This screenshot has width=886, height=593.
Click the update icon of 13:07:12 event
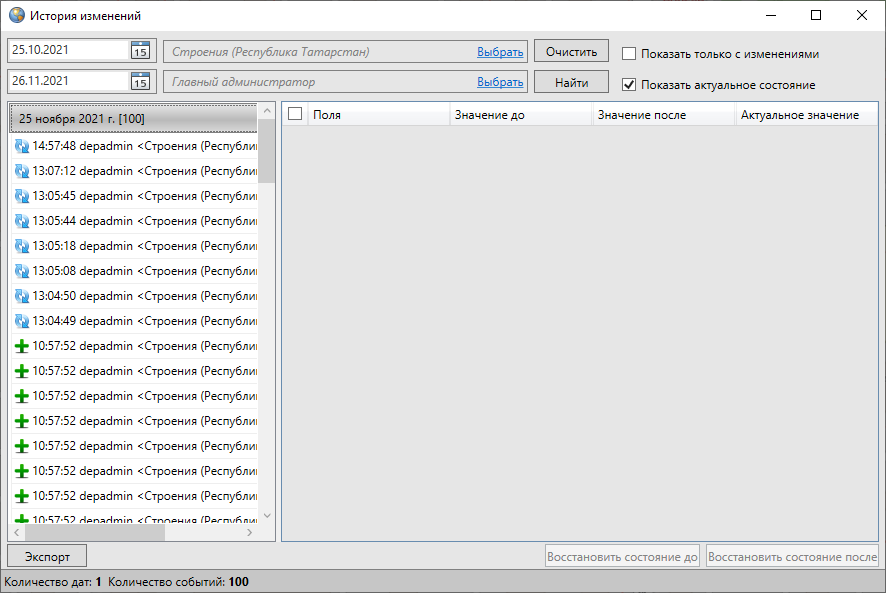tap(22, 171)
